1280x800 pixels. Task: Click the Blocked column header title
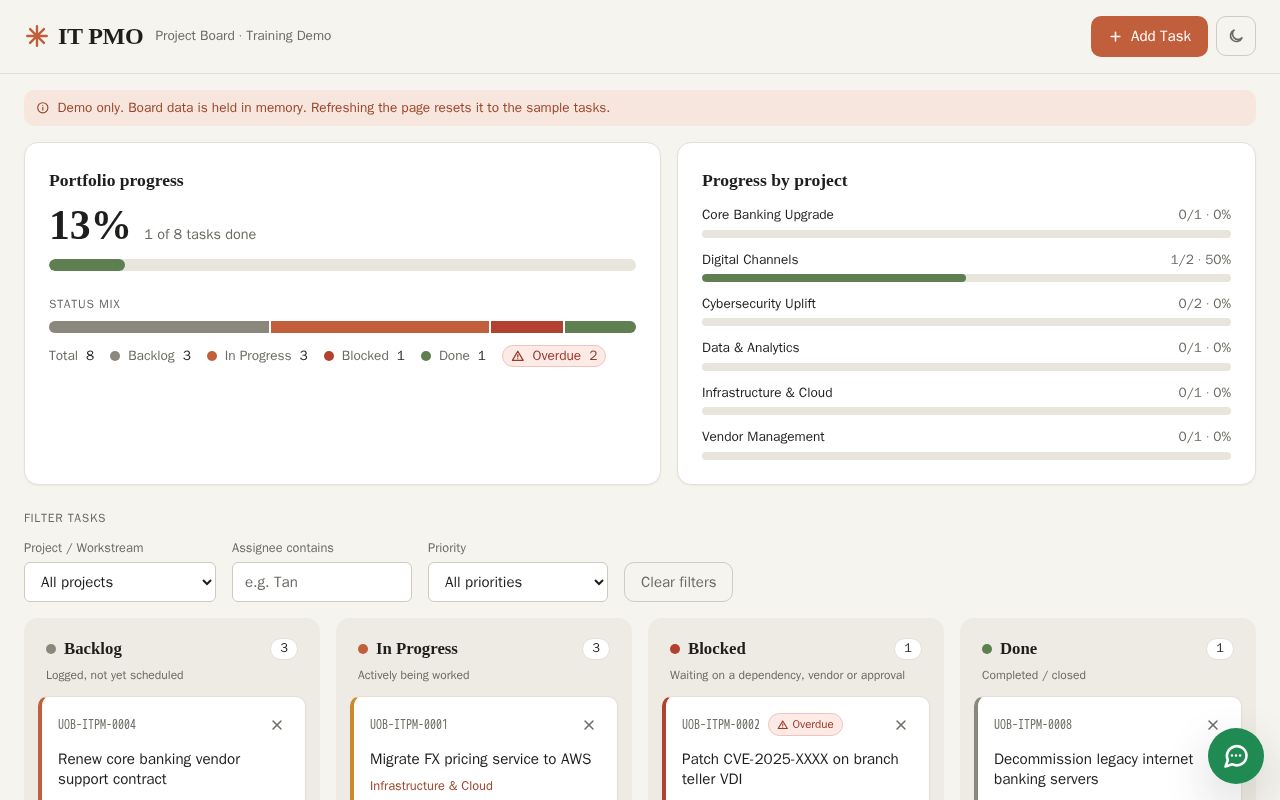717,648
